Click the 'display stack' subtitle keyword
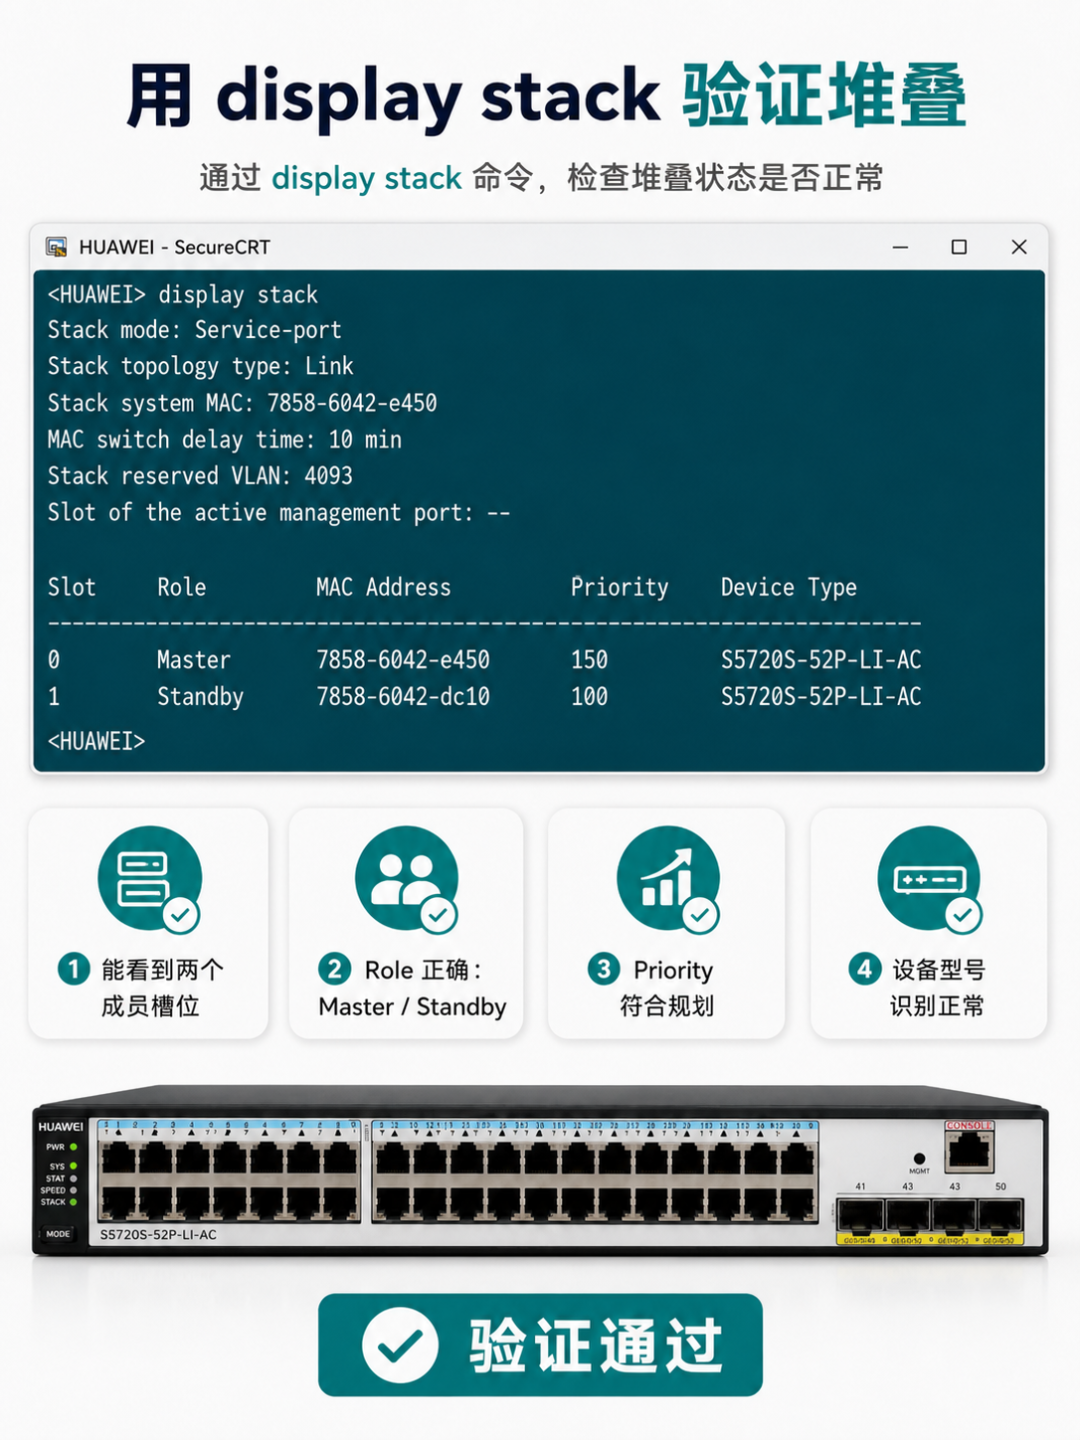1080x1440 pixels. coord(366,178)
